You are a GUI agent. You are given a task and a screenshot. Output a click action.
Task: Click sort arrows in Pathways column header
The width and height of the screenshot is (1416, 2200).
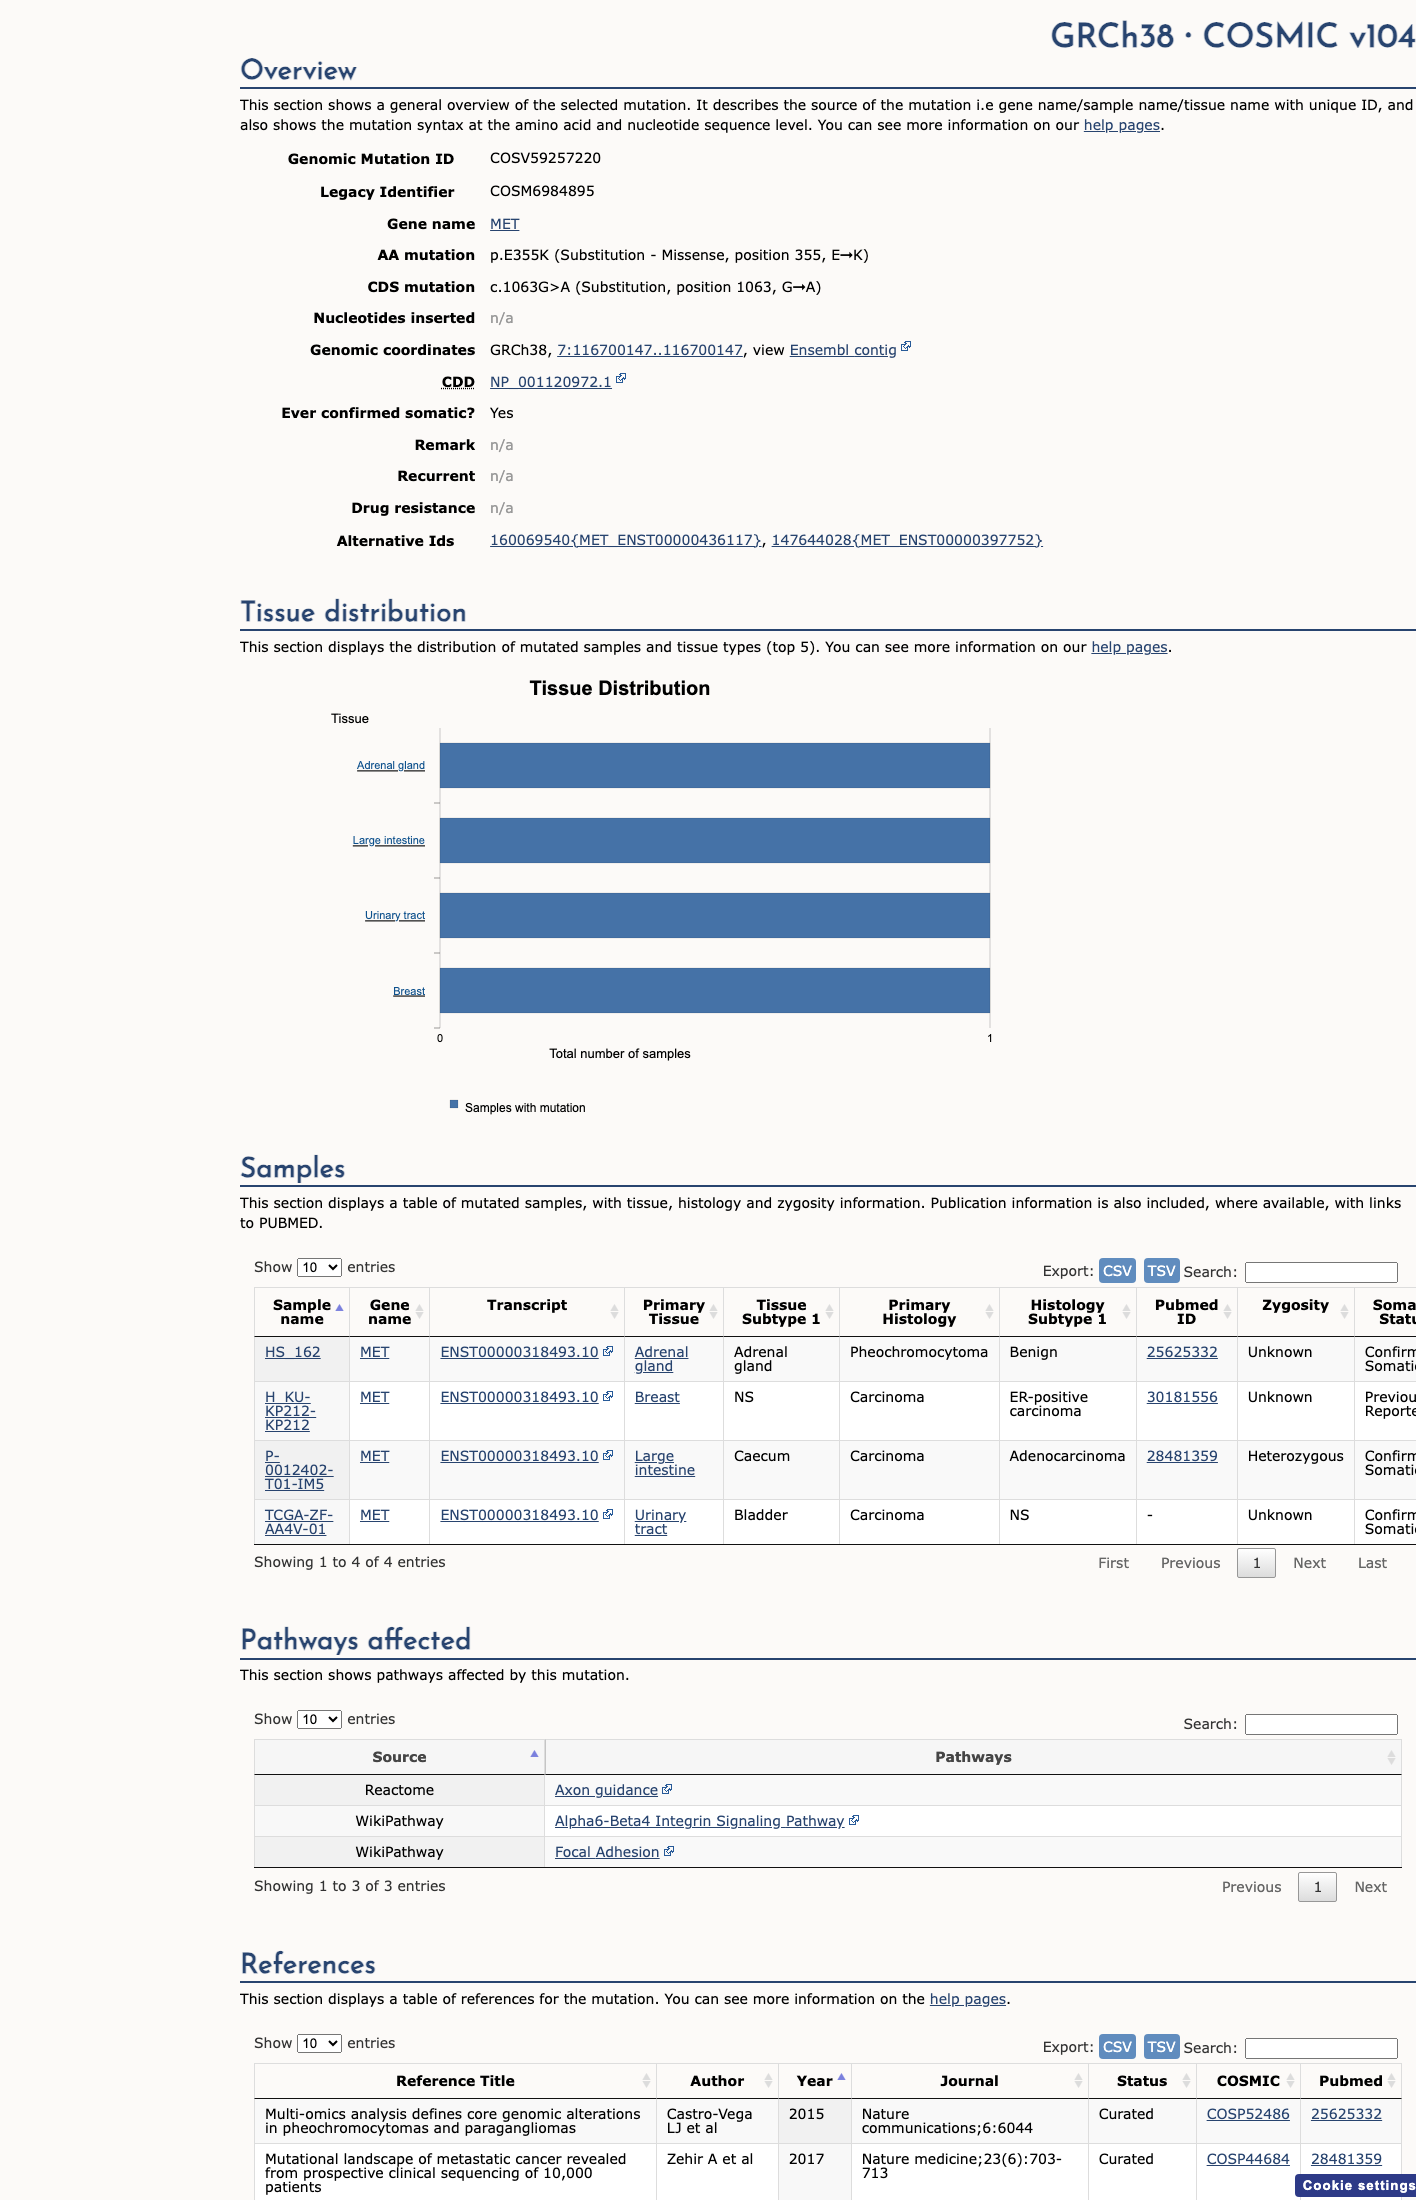pos(1391,1757)
